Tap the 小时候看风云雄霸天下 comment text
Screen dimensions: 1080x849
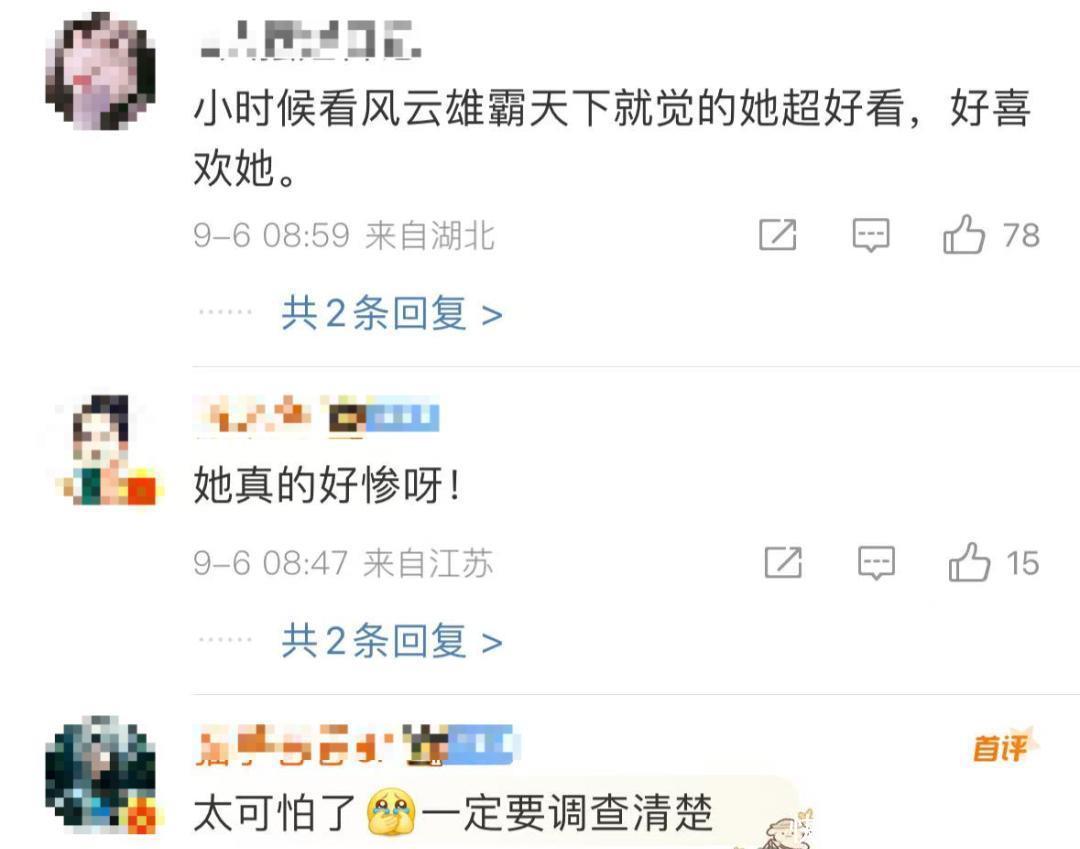[612, 138]
